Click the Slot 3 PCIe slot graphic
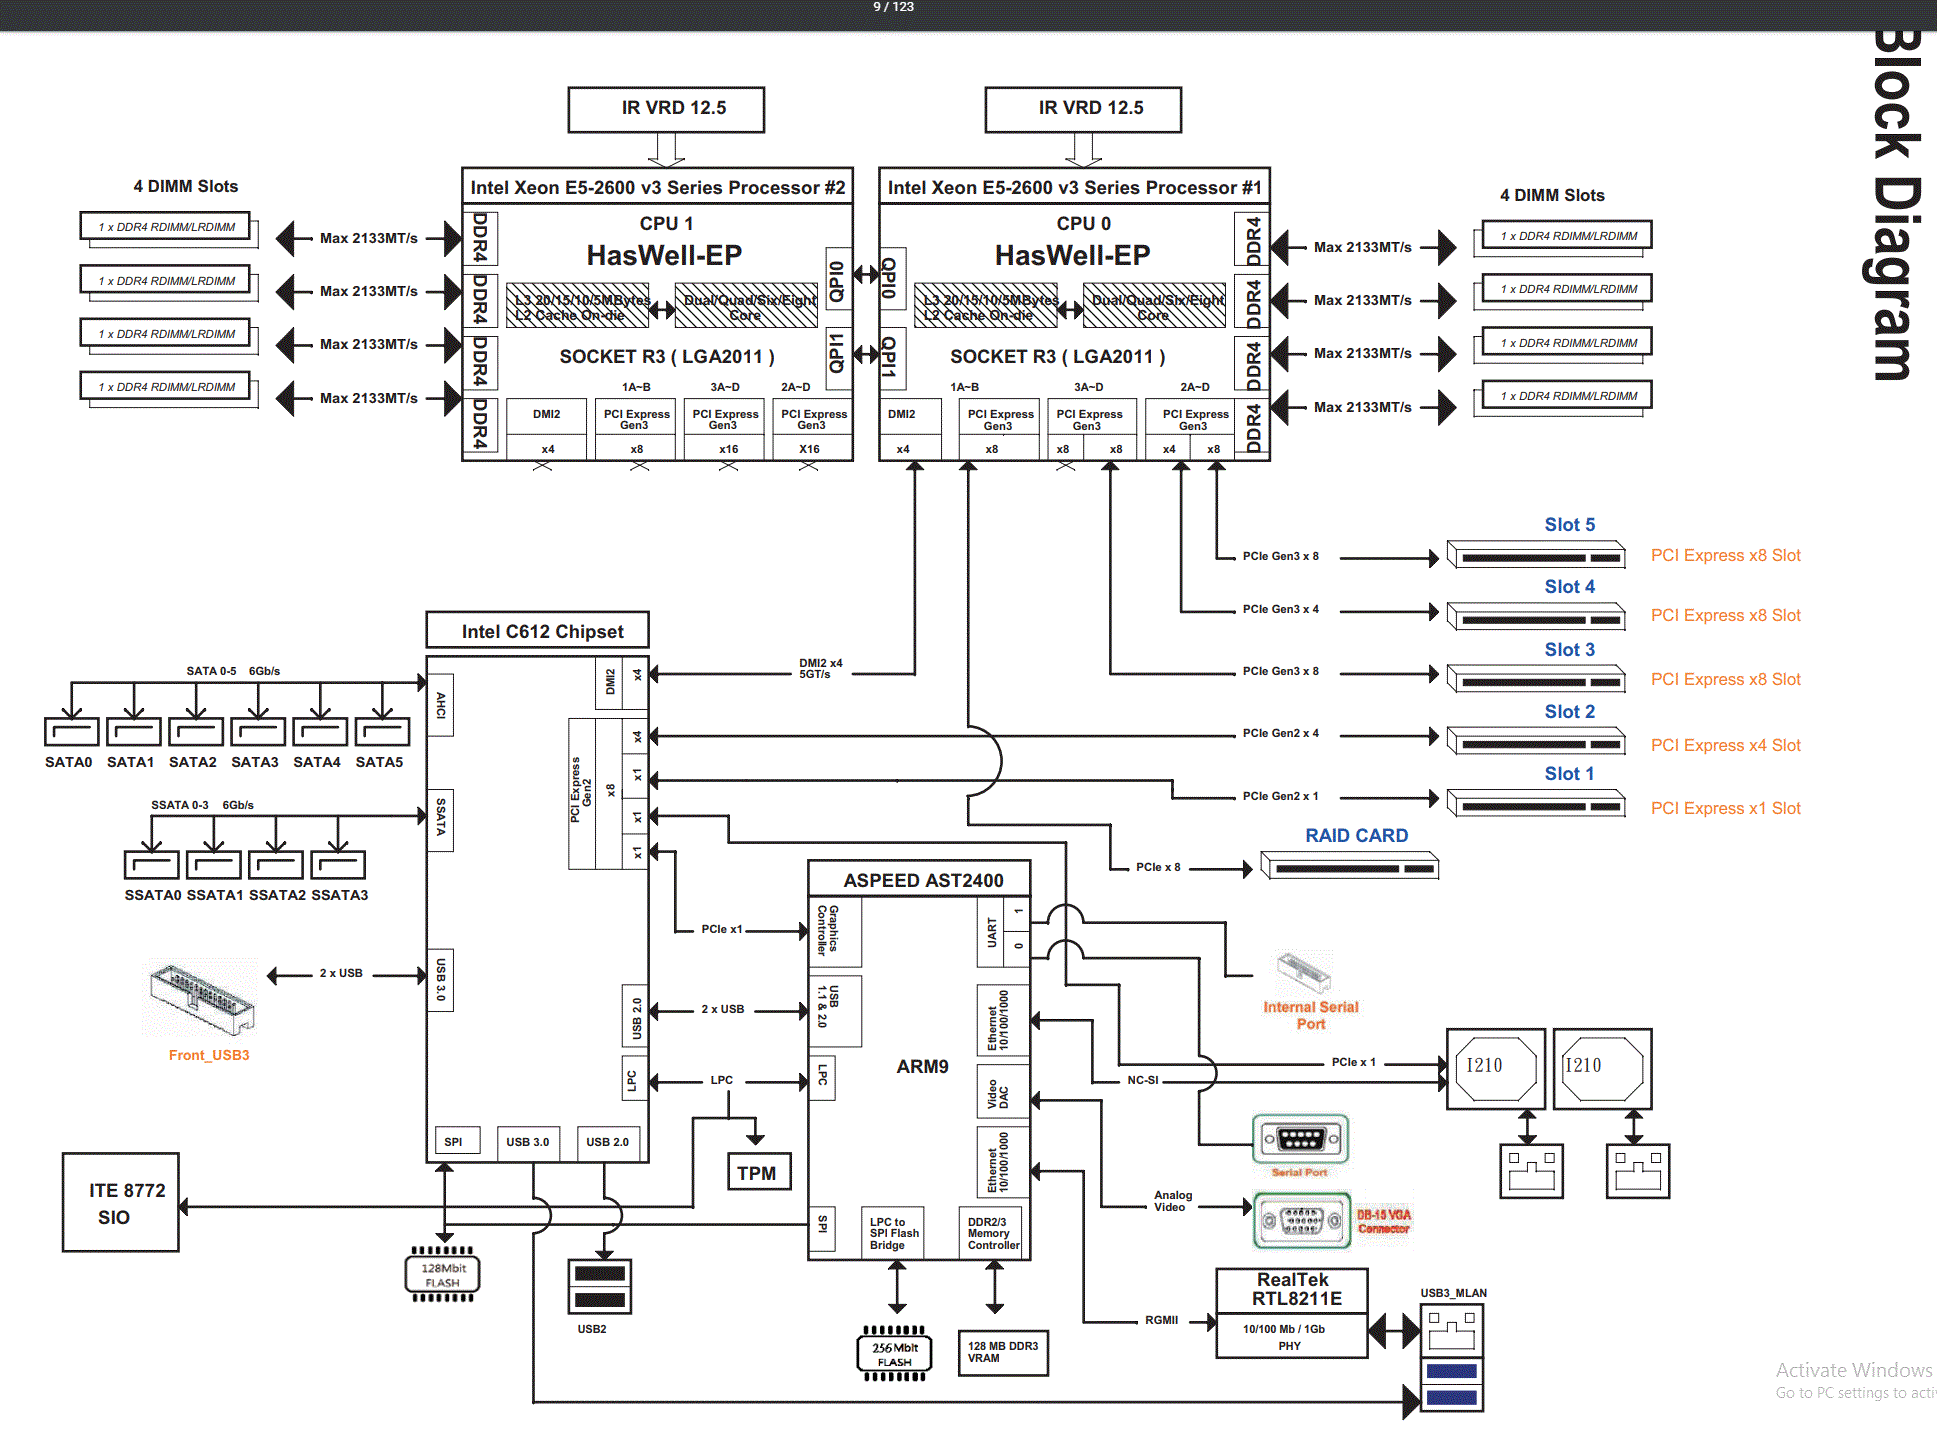Screen dimensions: 1937x1436 click(x=1537, y=680)
